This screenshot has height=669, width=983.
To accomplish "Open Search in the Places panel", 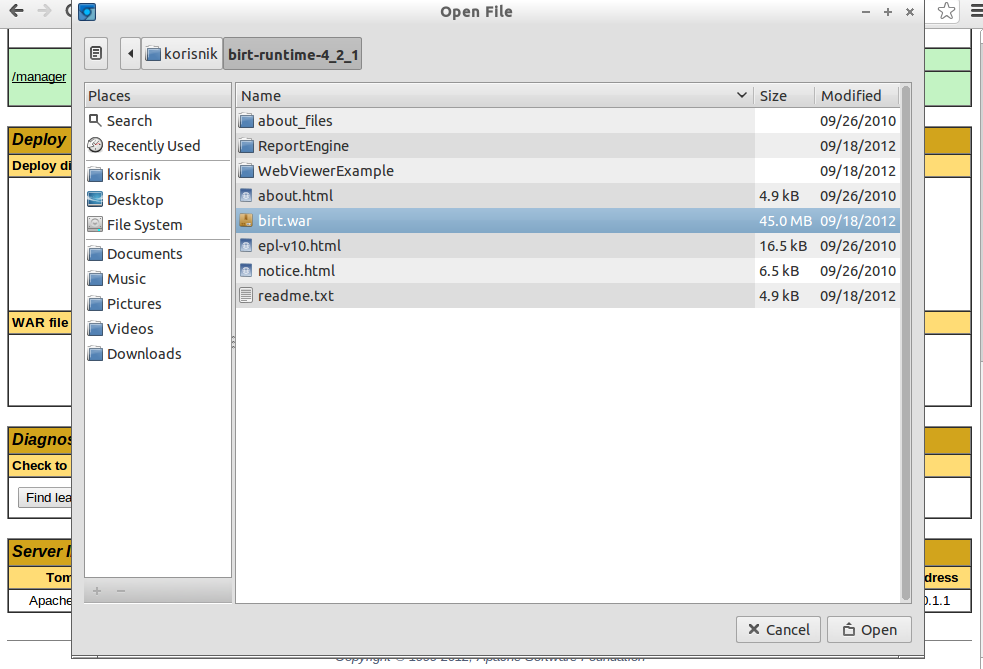I will pos(158,120).
